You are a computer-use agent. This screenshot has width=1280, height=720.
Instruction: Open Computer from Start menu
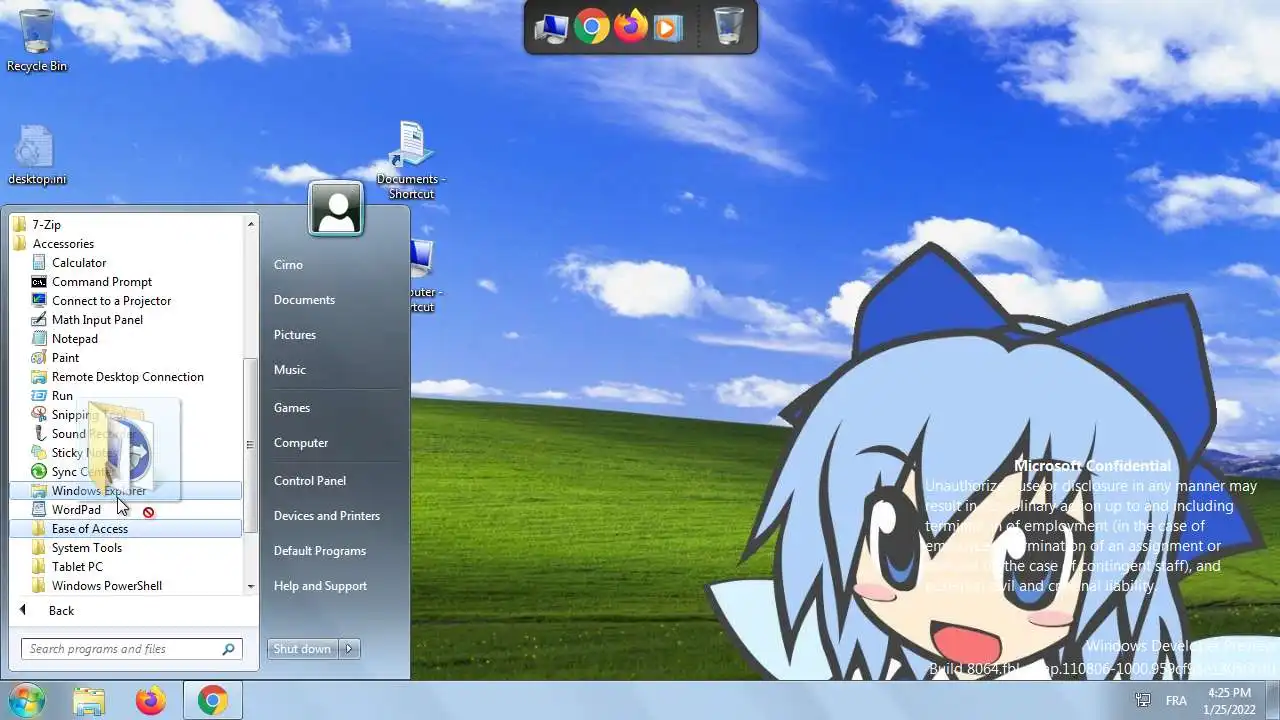tap(301, 443)
